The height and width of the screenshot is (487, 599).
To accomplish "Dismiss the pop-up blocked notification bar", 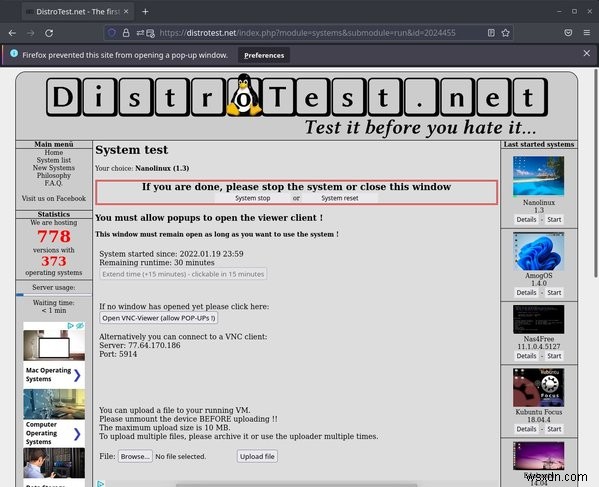I will pyautogui.click(x=587, y=53).
